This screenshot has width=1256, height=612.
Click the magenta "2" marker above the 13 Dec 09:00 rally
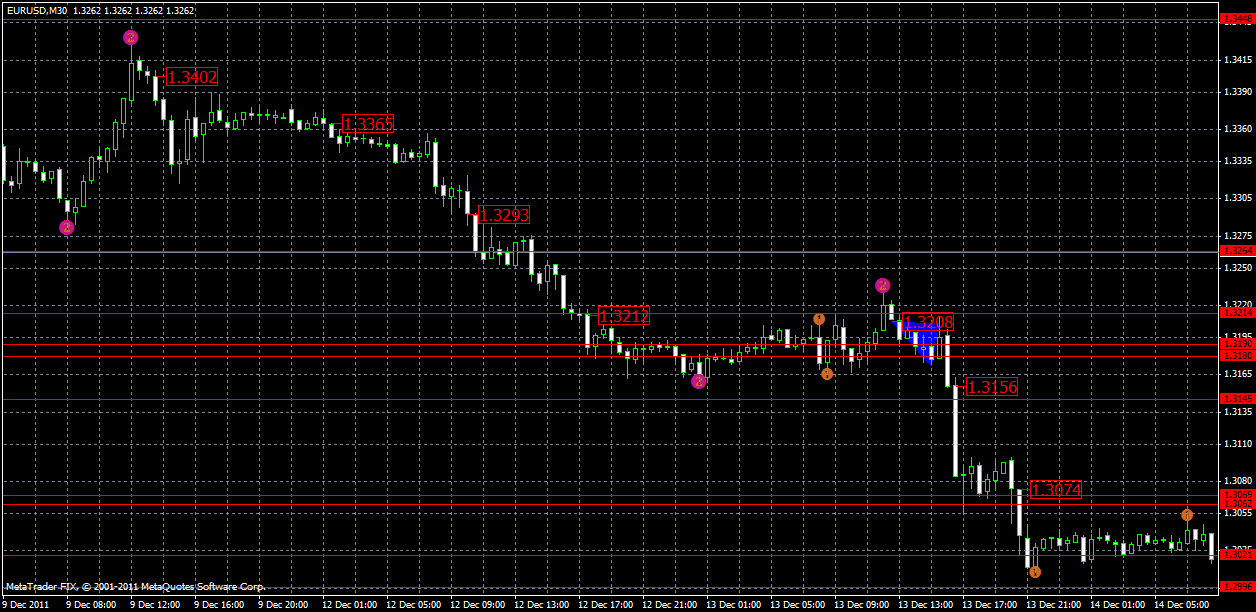(x=883, y=285)
